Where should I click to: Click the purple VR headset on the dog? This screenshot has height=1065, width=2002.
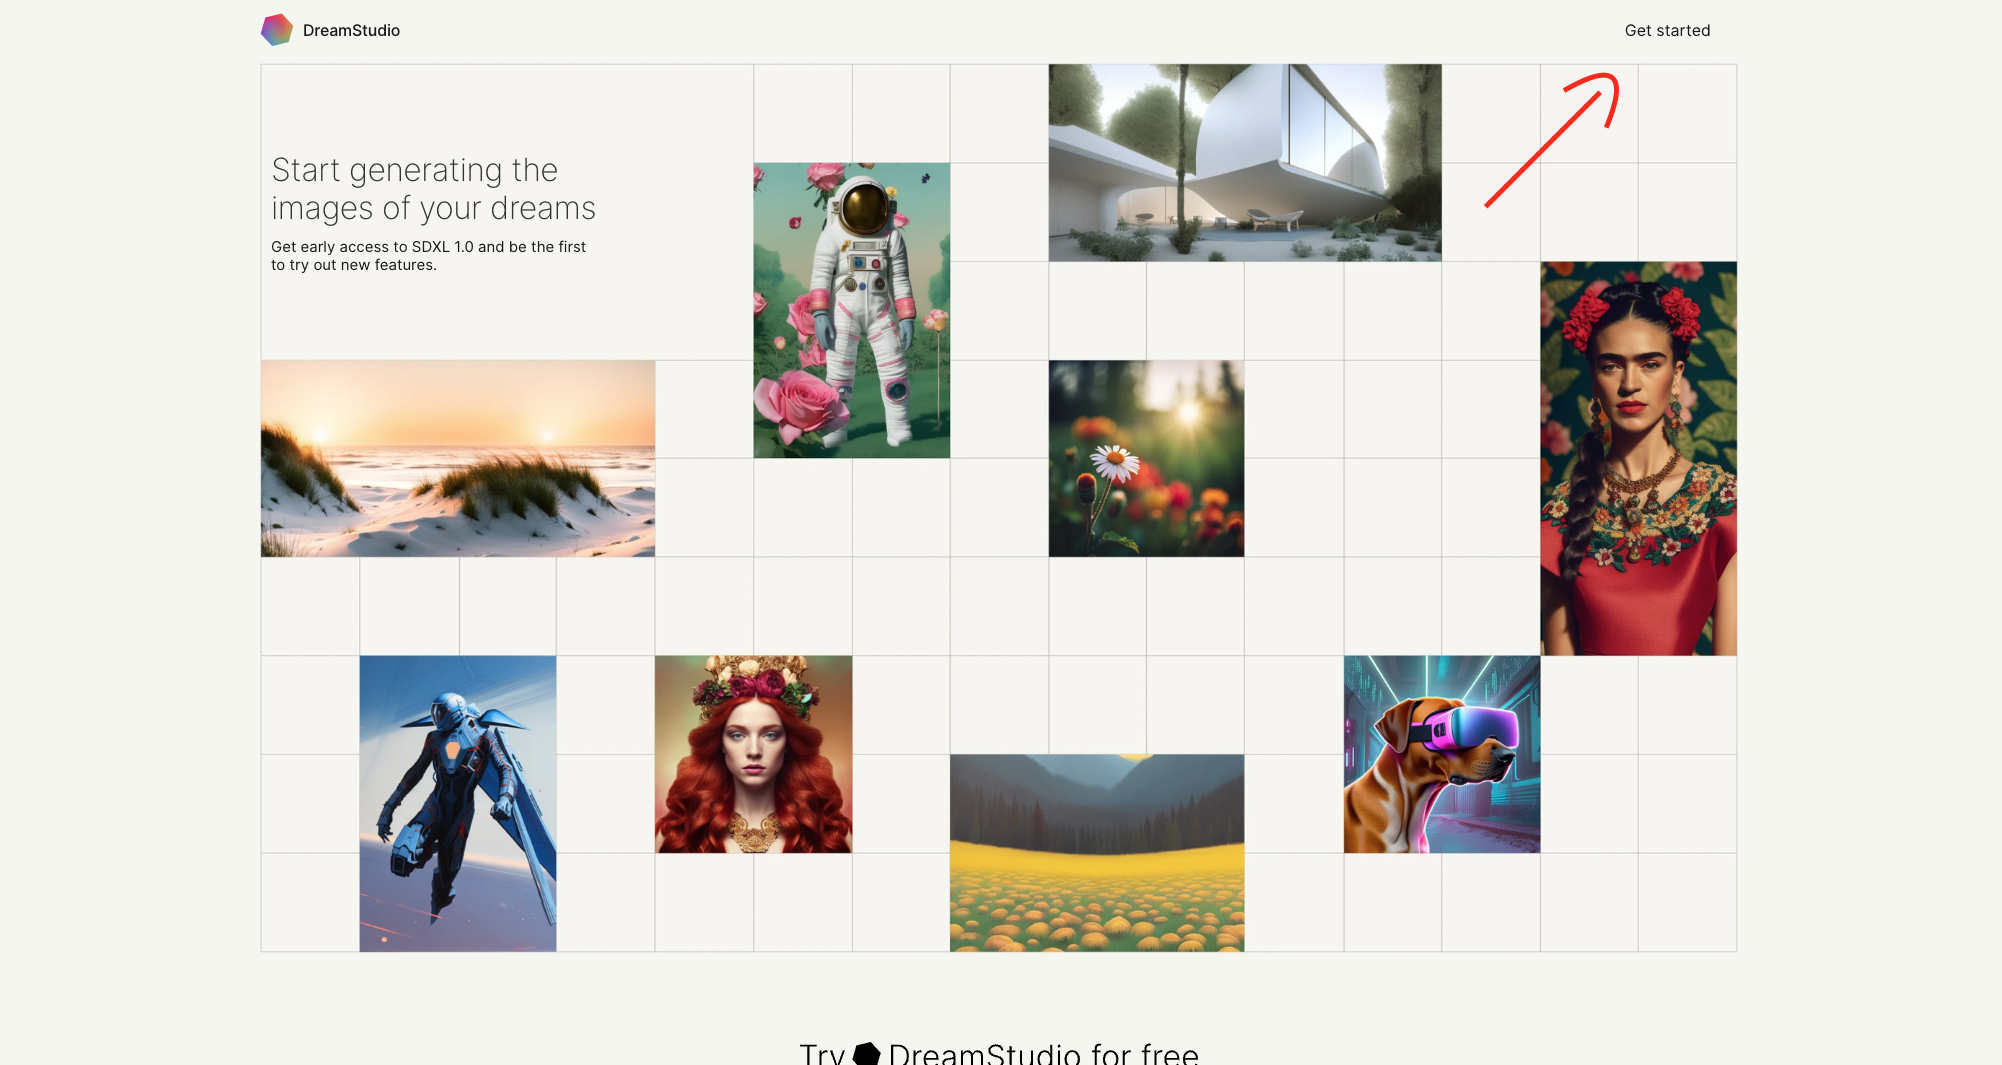click(x=1466, y=728)
